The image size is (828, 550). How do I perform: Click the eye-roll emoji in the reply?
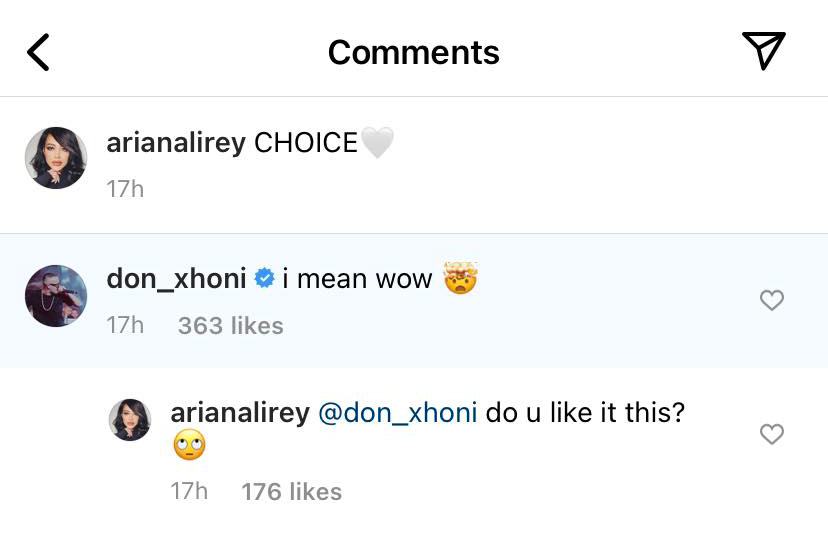[188, 446]
